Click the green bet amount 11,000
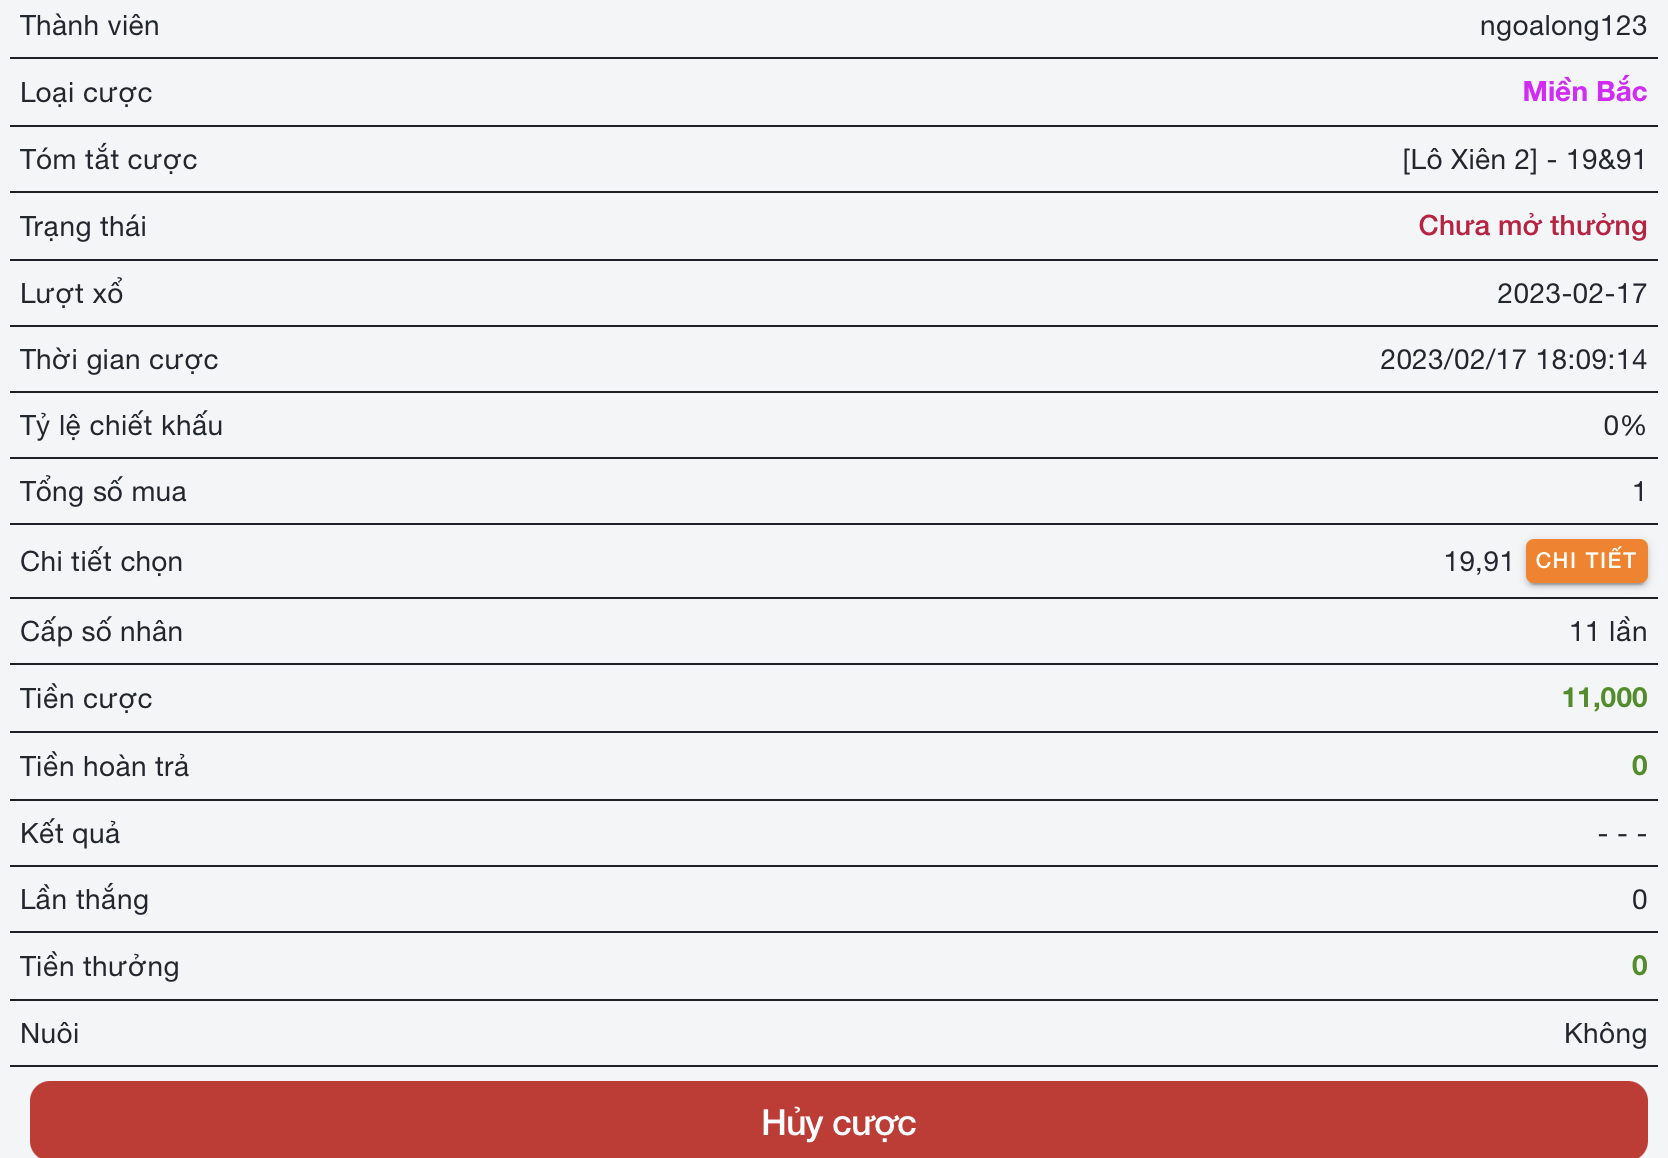The width and height of the screenshot is (1668, 1158). 1604,698
